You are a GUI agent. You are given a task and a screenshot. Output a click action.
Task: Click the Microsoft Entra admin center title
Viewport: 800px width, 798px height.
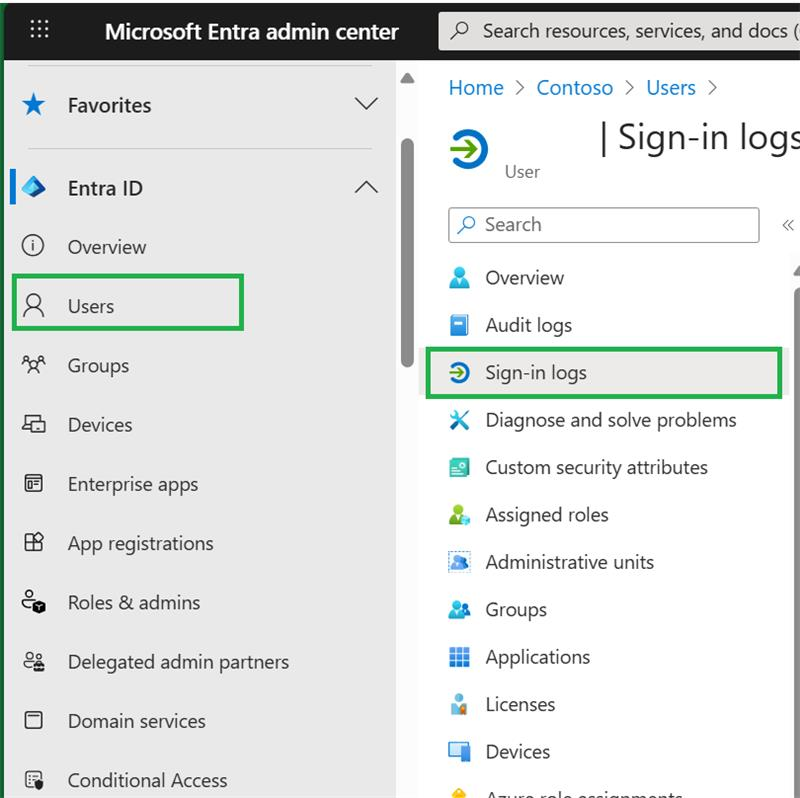point(252,32)
